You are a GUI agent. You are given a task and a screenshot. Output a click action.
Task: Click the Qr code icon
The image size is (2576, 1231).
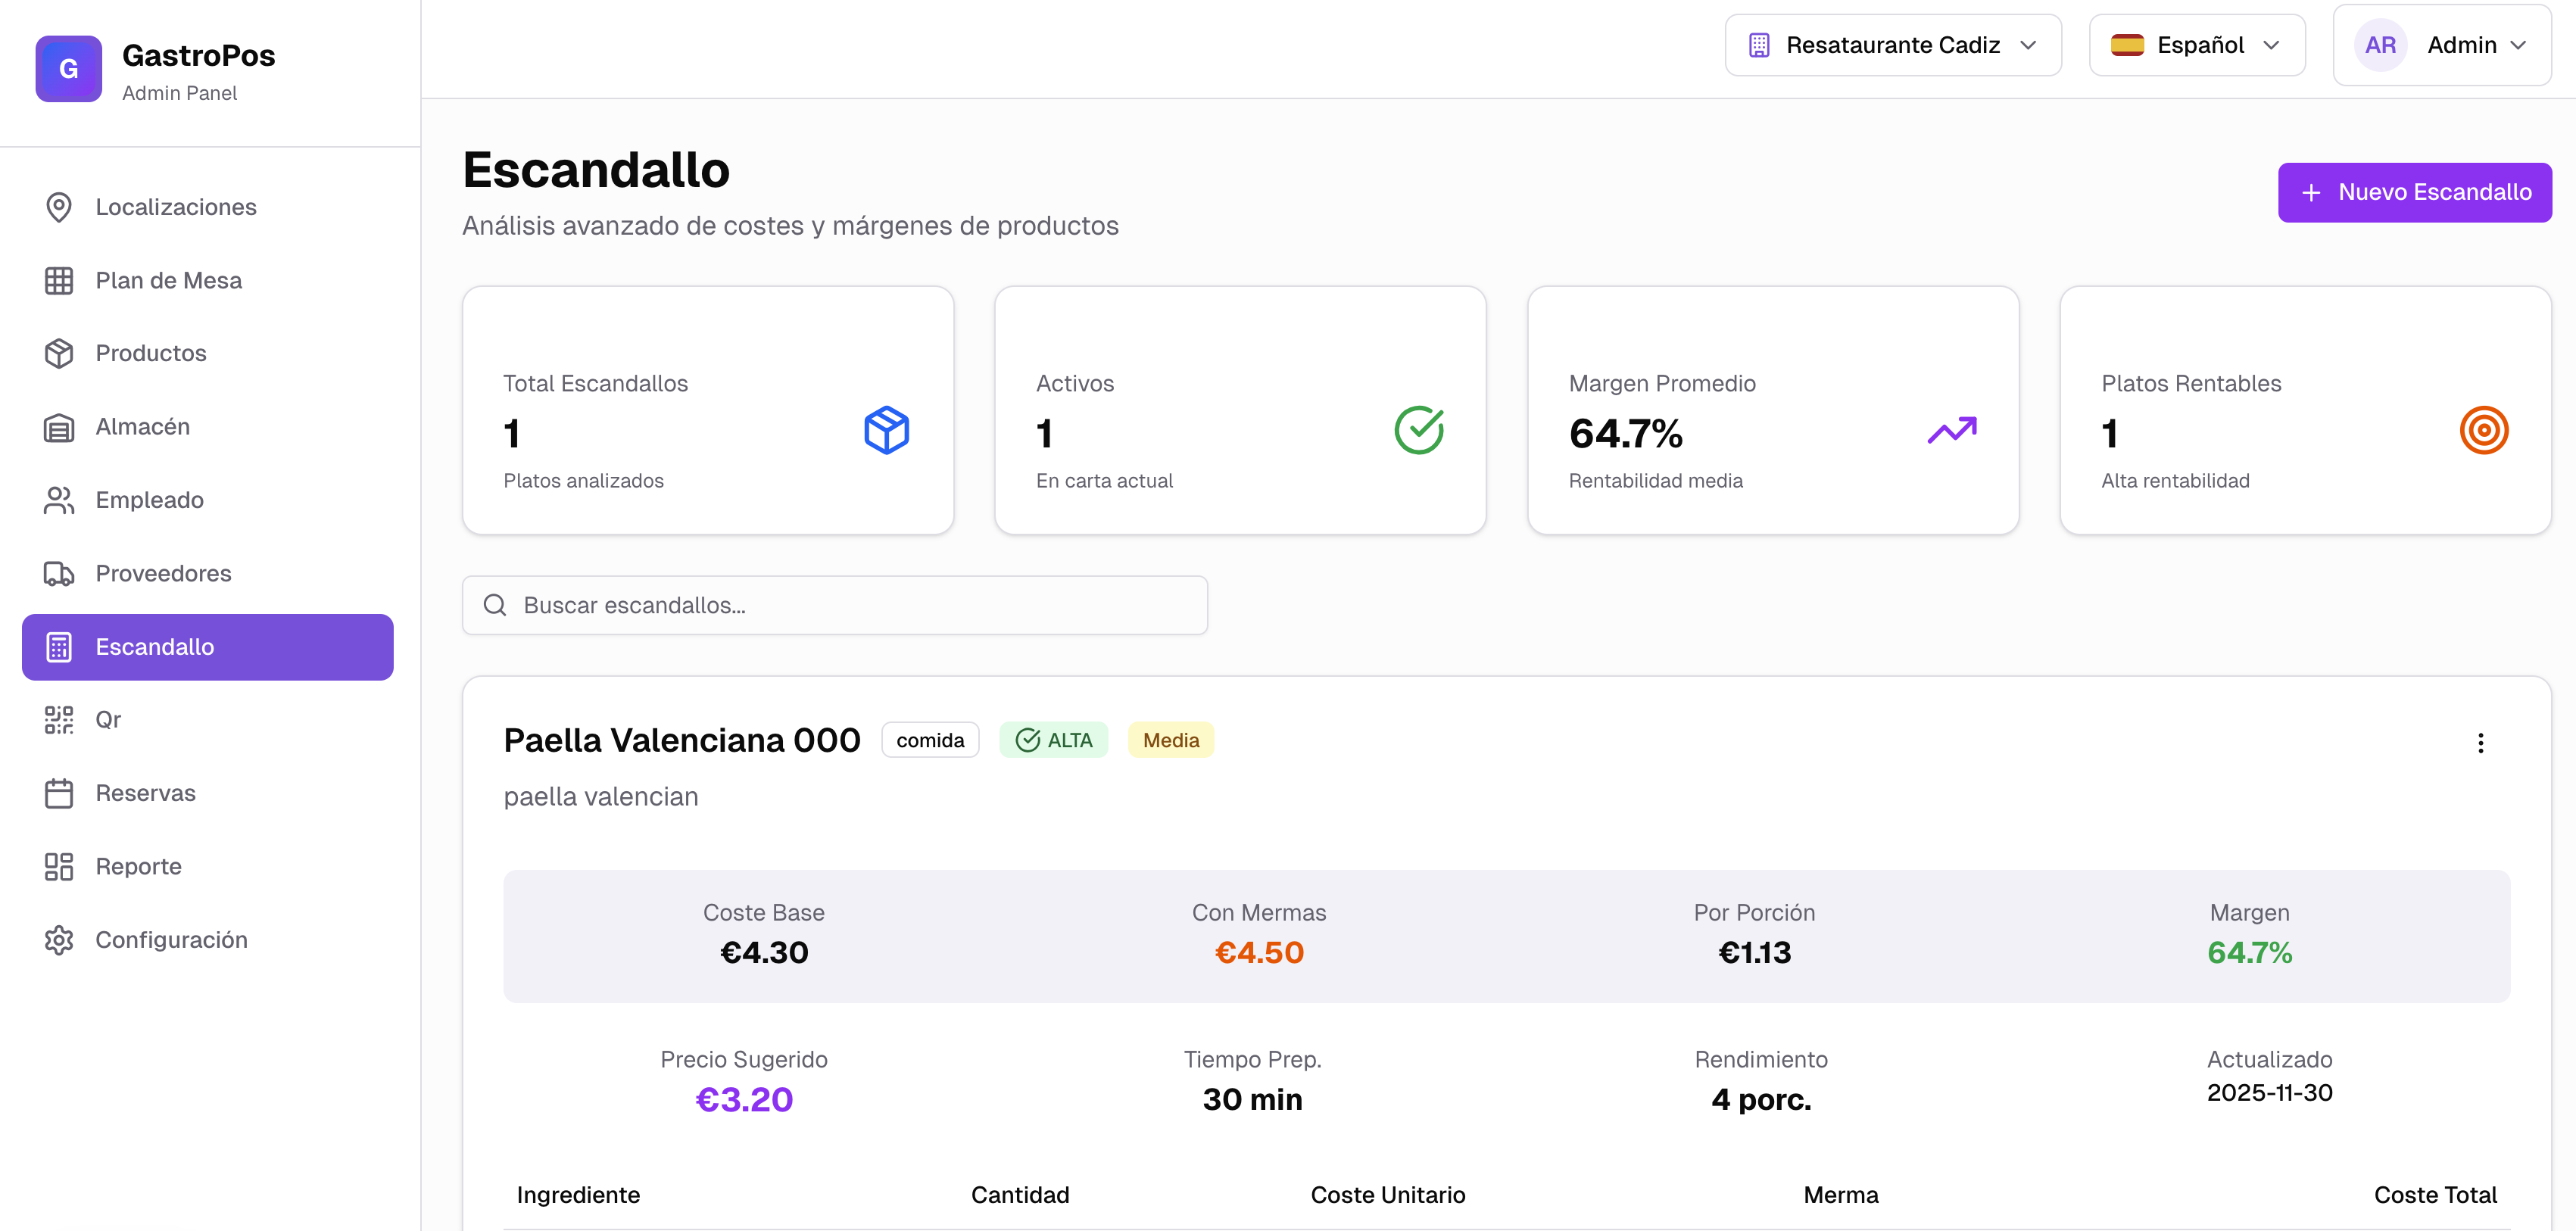(x=58, y=720)
